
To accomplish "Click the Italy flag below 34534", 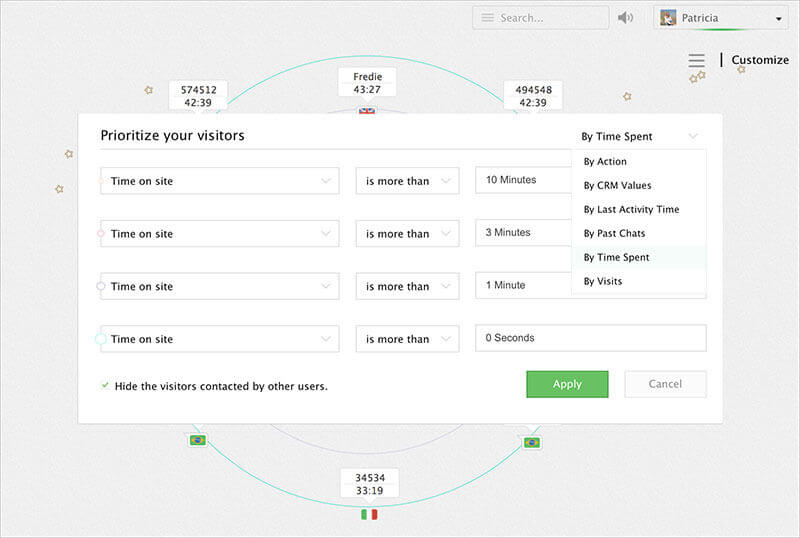I will (369, 514).
